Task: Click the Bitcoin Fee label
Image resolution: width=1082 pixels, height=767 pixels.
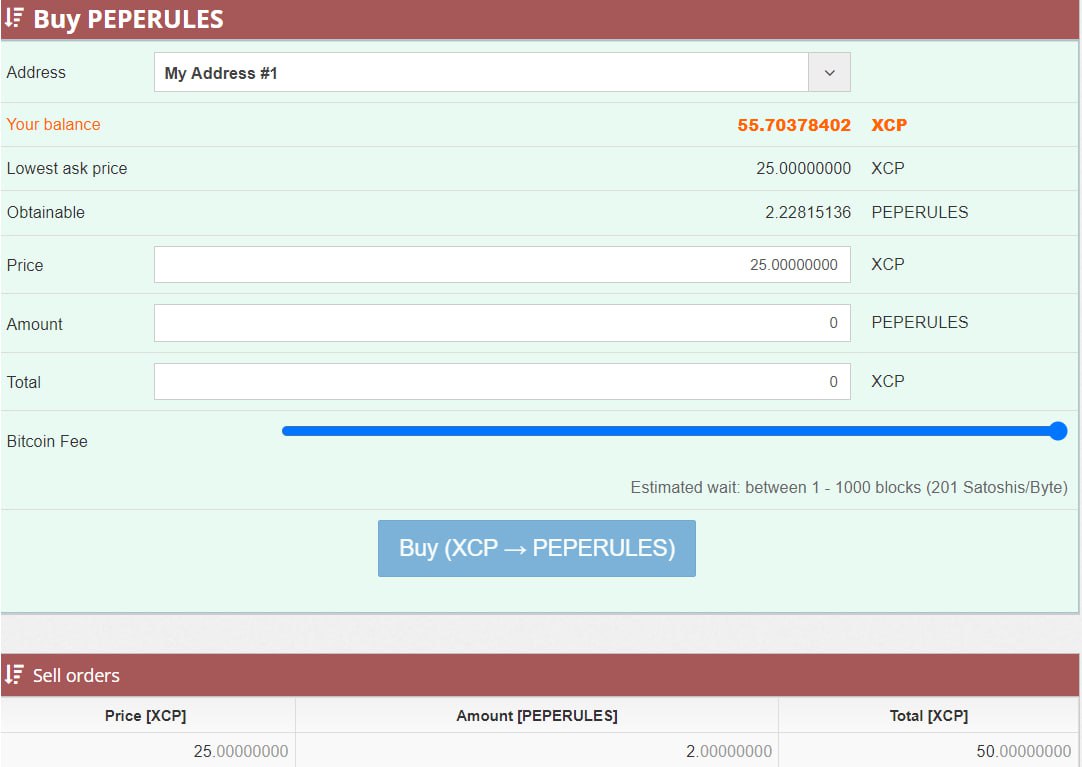Action: point(47,441)
